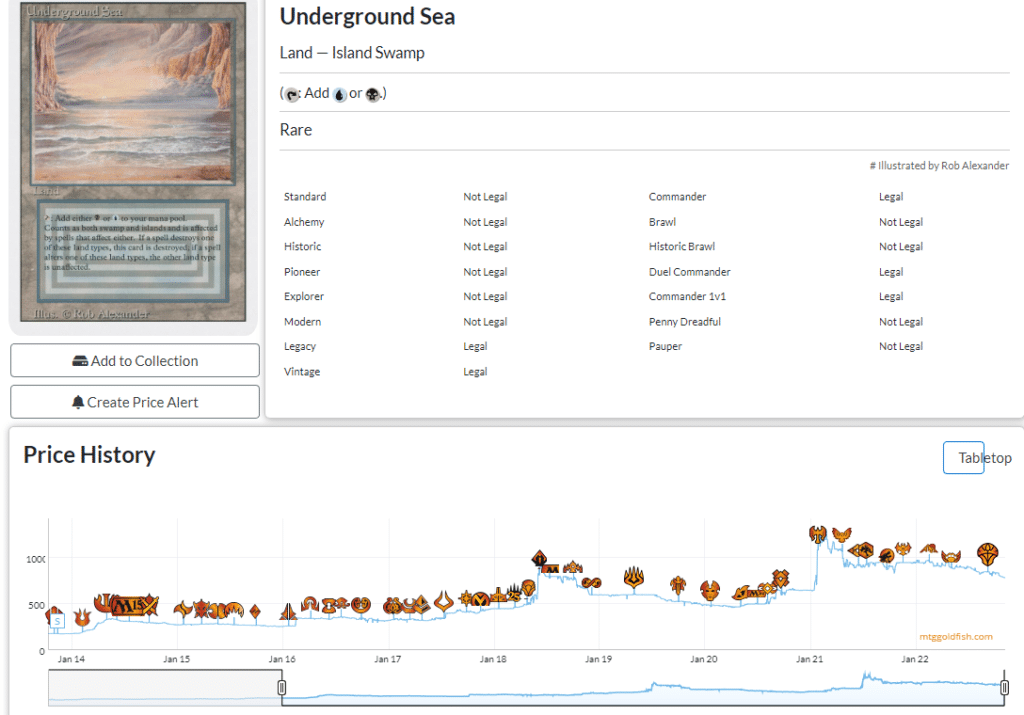
Task: Click the blue mana symbol in the card text
Action: [339, 94]
